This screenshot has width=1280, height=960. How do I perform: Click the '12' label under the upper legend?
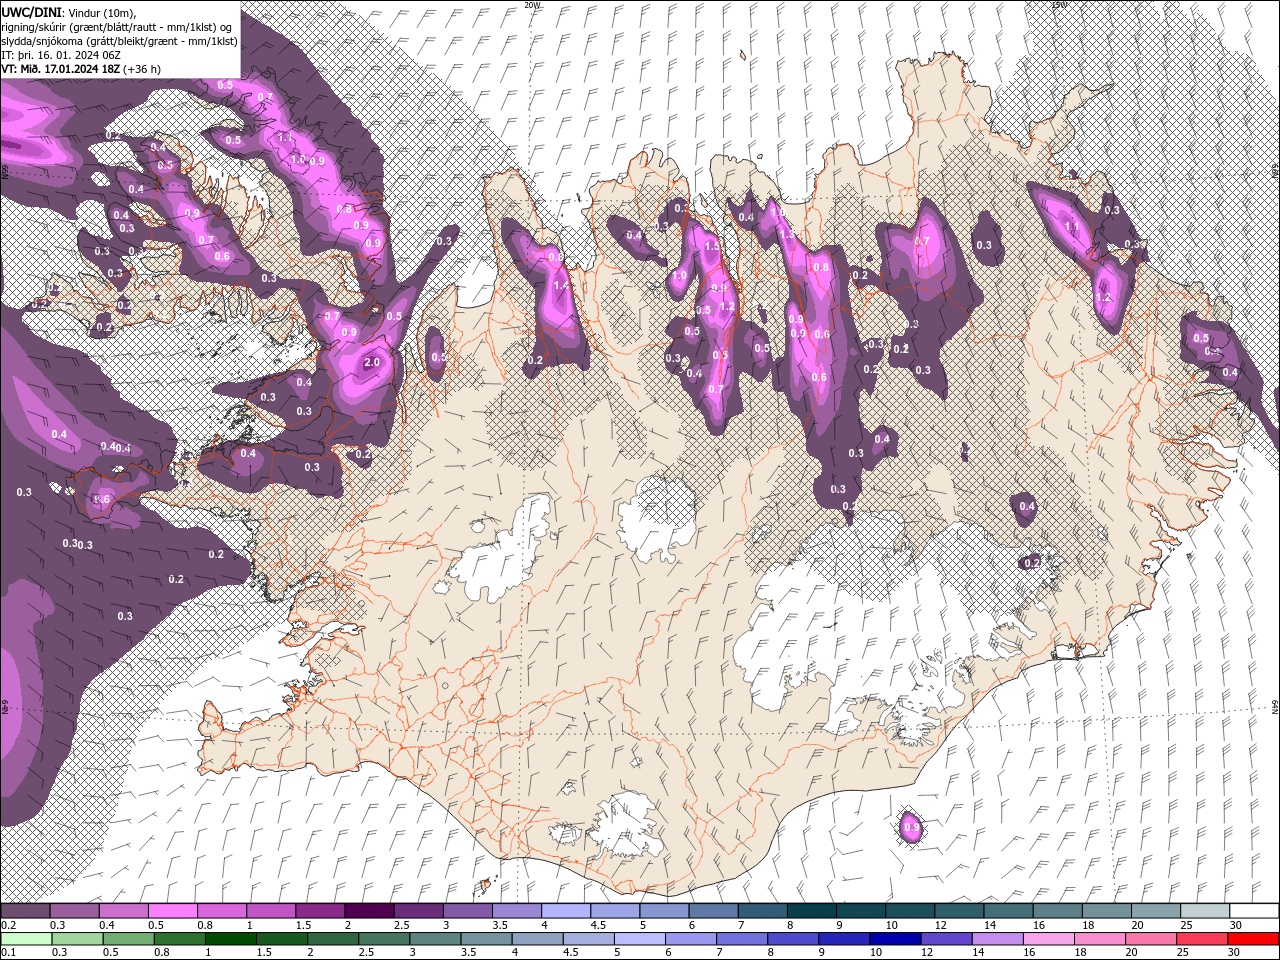(x=940, y=925)
